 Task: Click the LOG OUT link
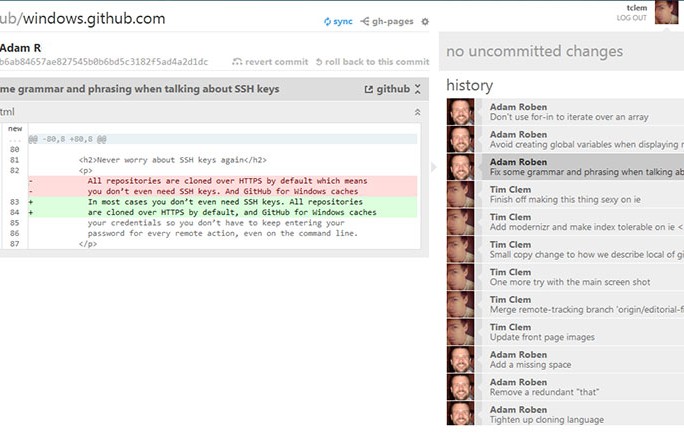coord(631,18)
